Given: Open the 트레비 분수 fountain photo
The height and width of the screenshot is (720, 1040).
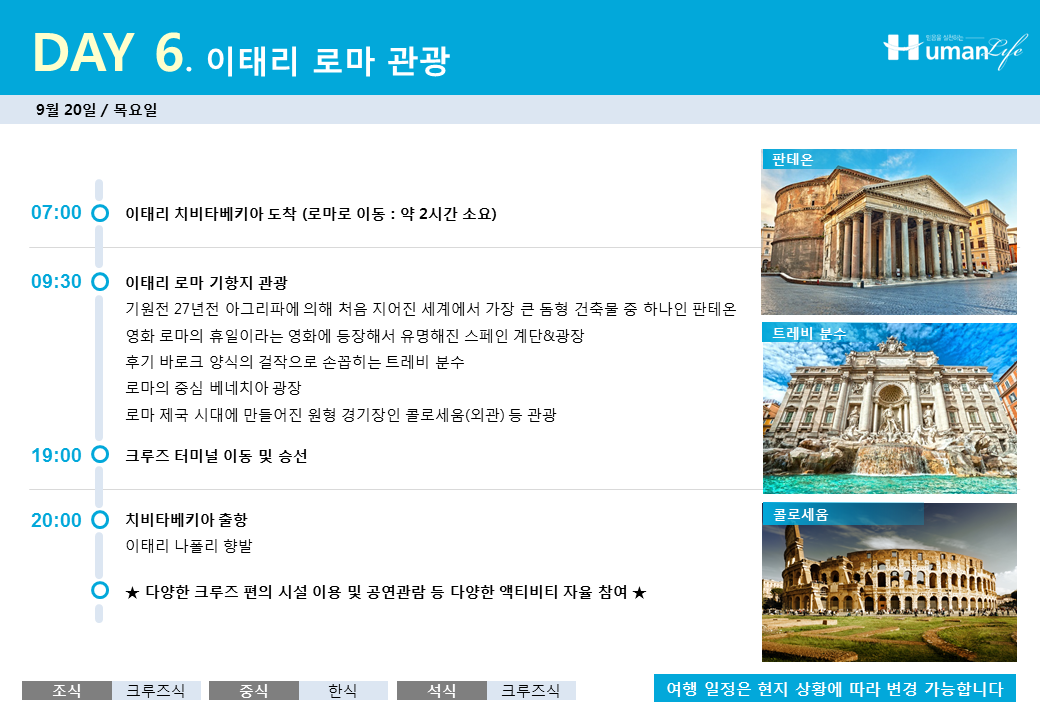Looking at the screenshot, I should [x=889, y=408].
